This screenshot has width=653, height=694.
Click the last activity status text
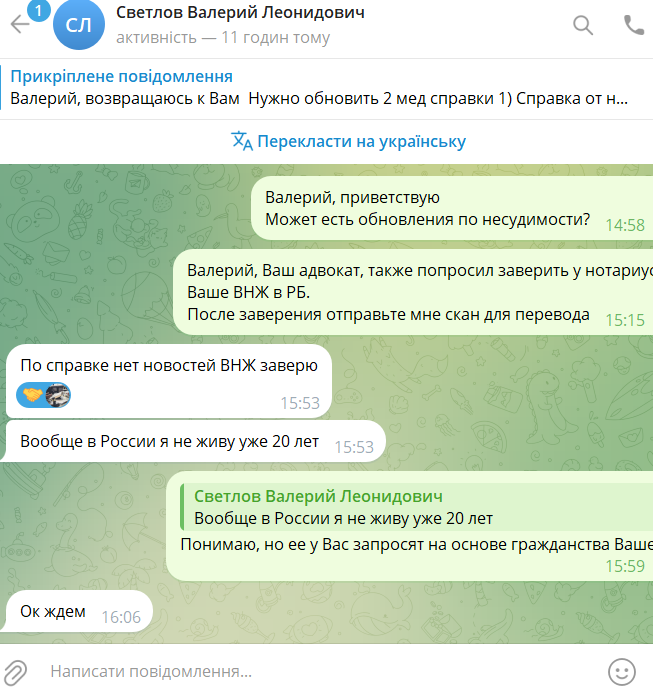(x=223, y=38)
